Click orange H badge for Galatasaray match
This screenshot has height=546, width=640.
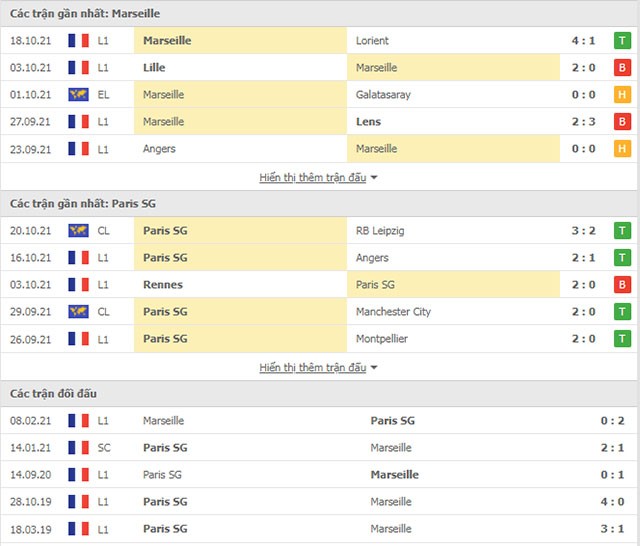pos(622,95)
